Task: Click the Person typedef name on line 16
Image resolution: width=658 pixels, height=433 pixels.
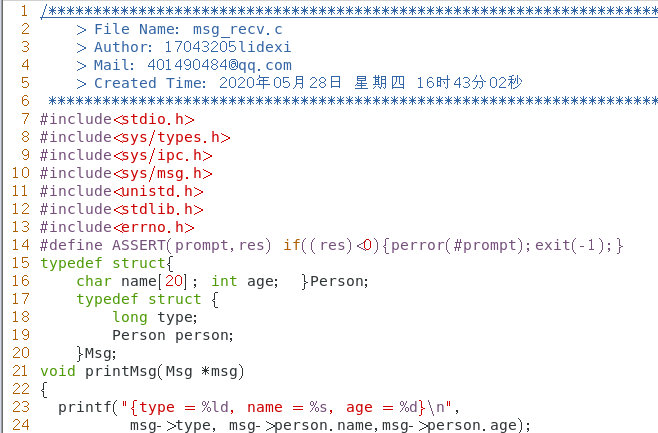Action: point(337,281)
